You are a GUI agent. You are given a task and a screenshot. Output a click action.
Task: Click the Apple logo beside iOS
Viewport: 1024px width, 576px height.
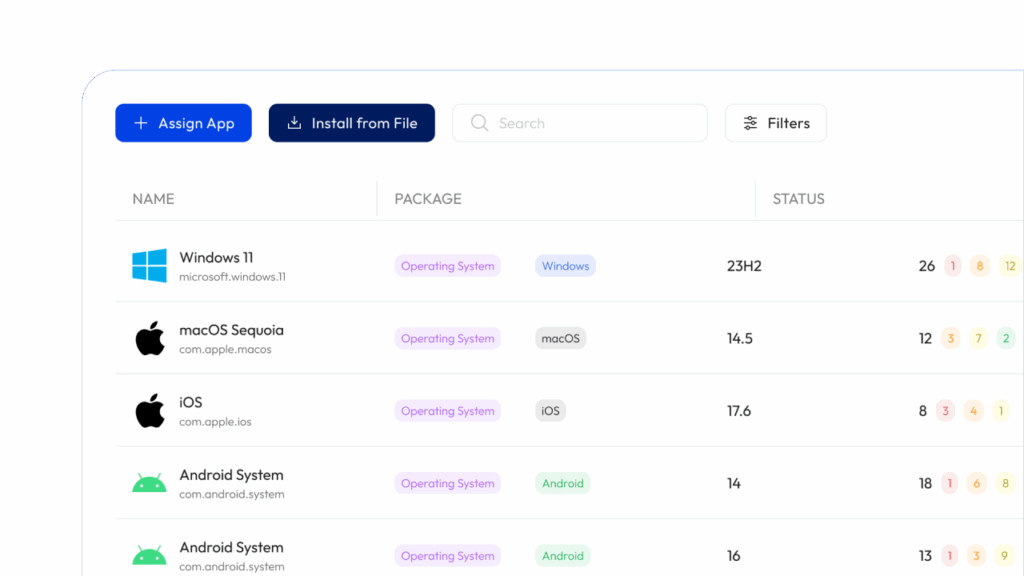[149, 411]
